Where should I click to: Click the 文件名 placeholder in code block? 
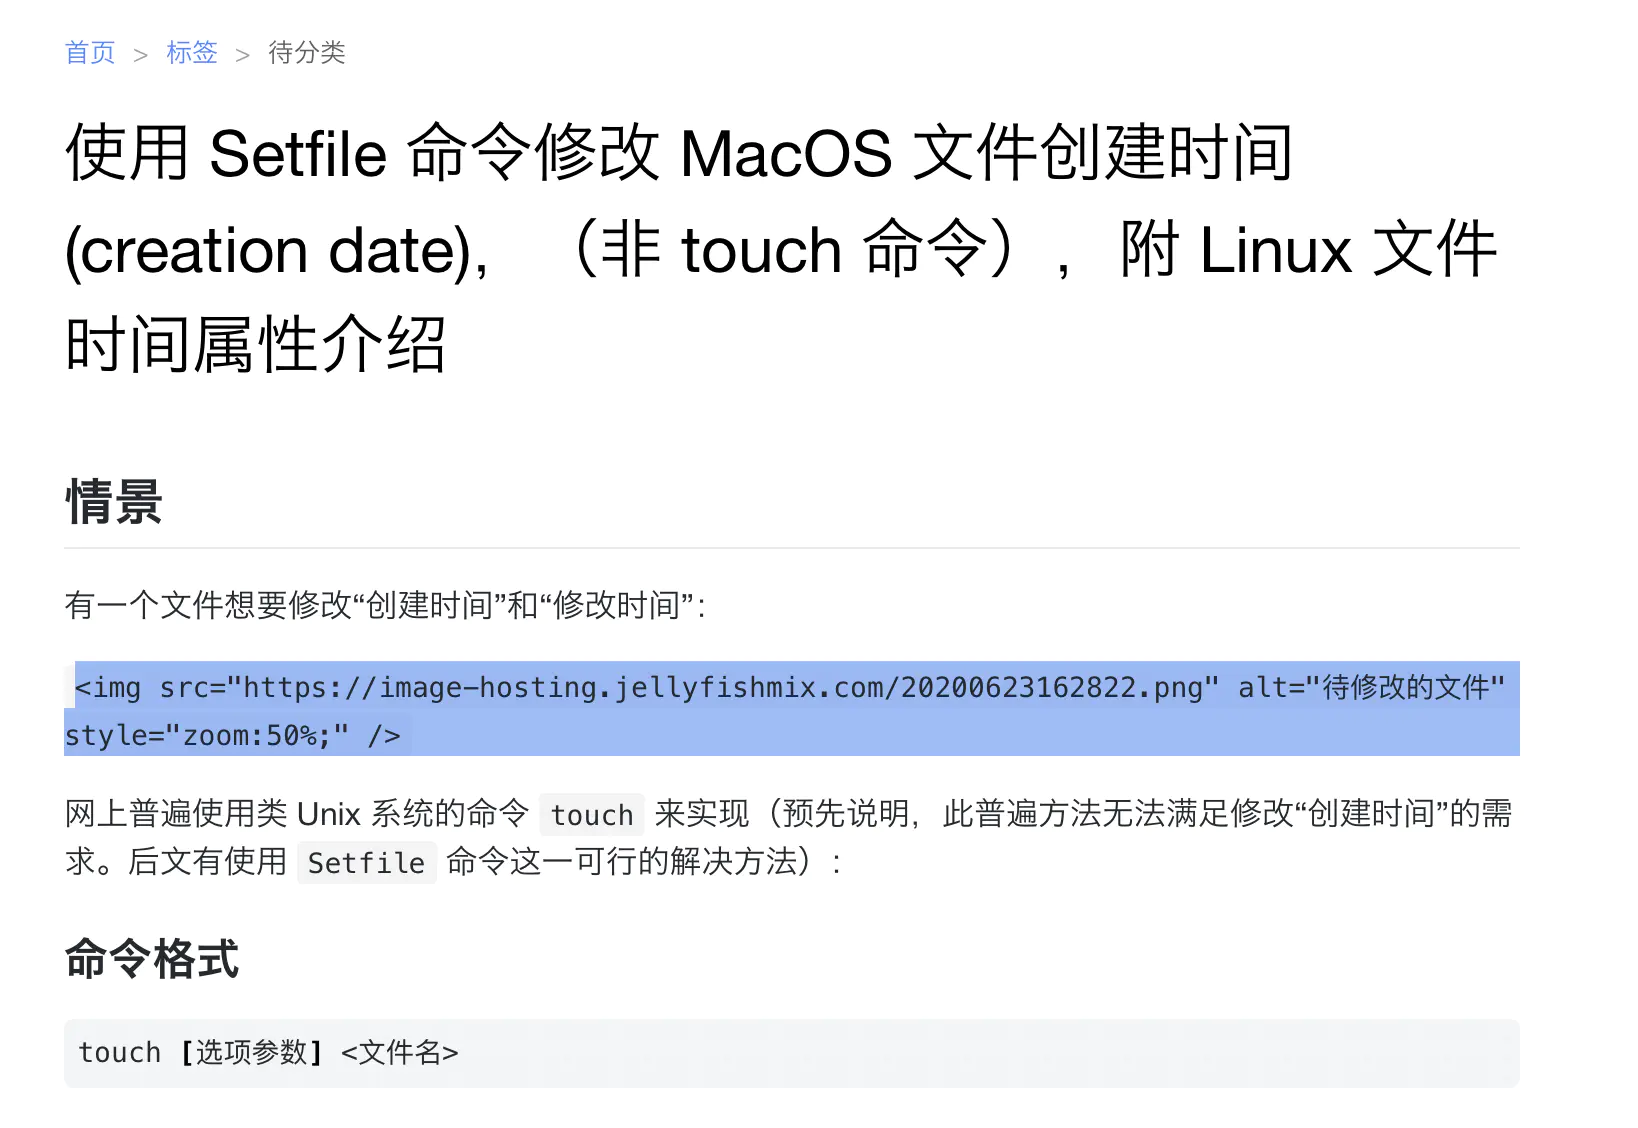click(x=399, y=1052)
